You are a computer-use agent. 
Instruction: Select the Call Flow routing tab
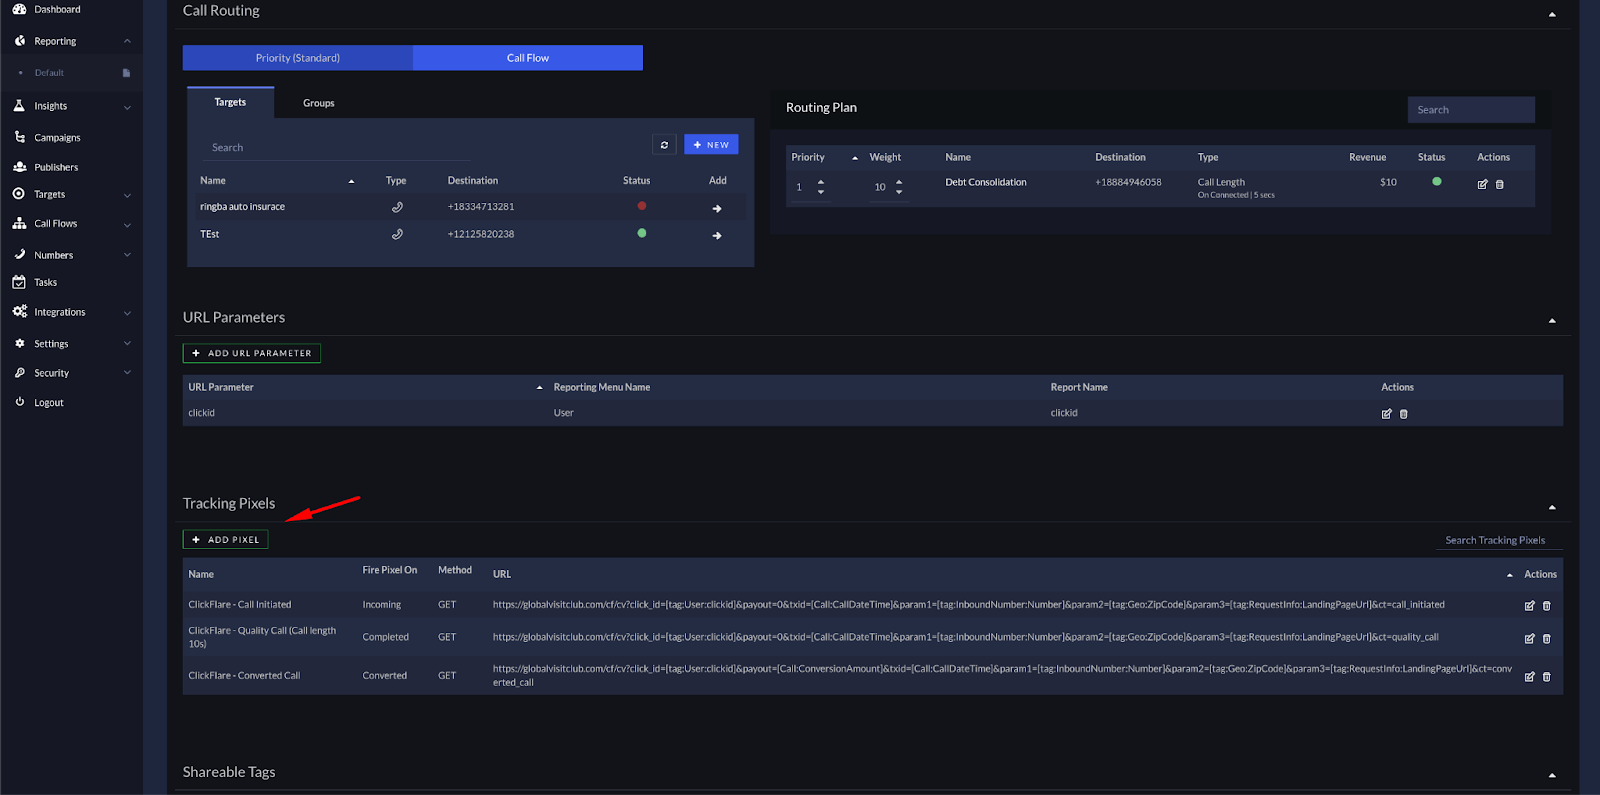tap(527, 58)
